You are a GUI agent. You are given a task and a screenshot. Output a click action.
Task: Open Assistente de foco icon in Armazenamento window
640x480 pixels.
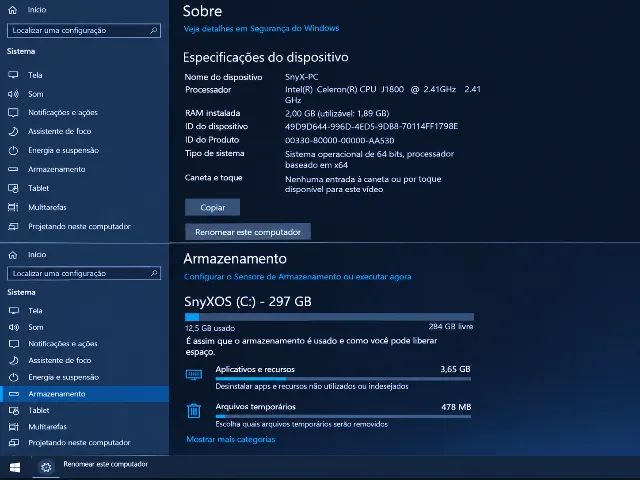(14, 360)
